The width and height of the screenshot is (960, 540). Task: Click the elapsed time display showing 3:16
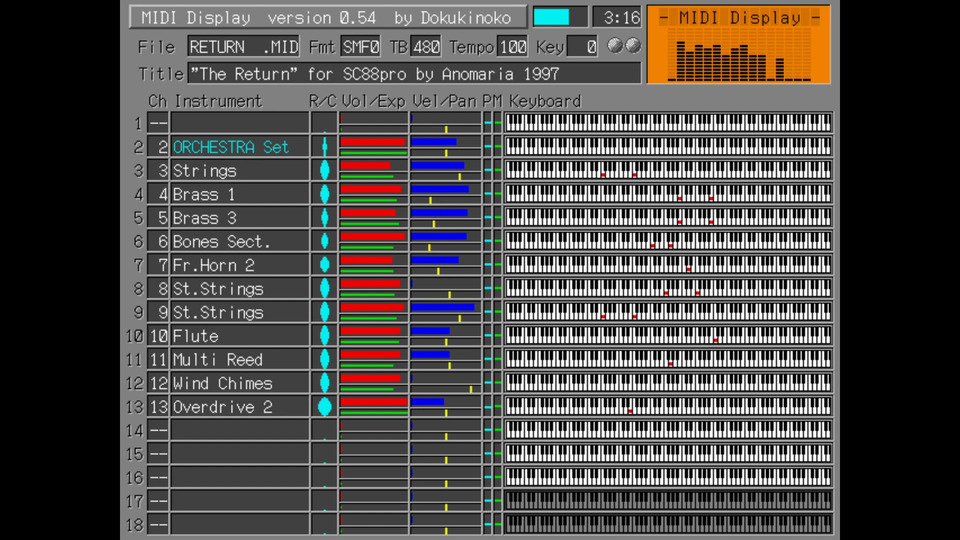click(616, 17)
